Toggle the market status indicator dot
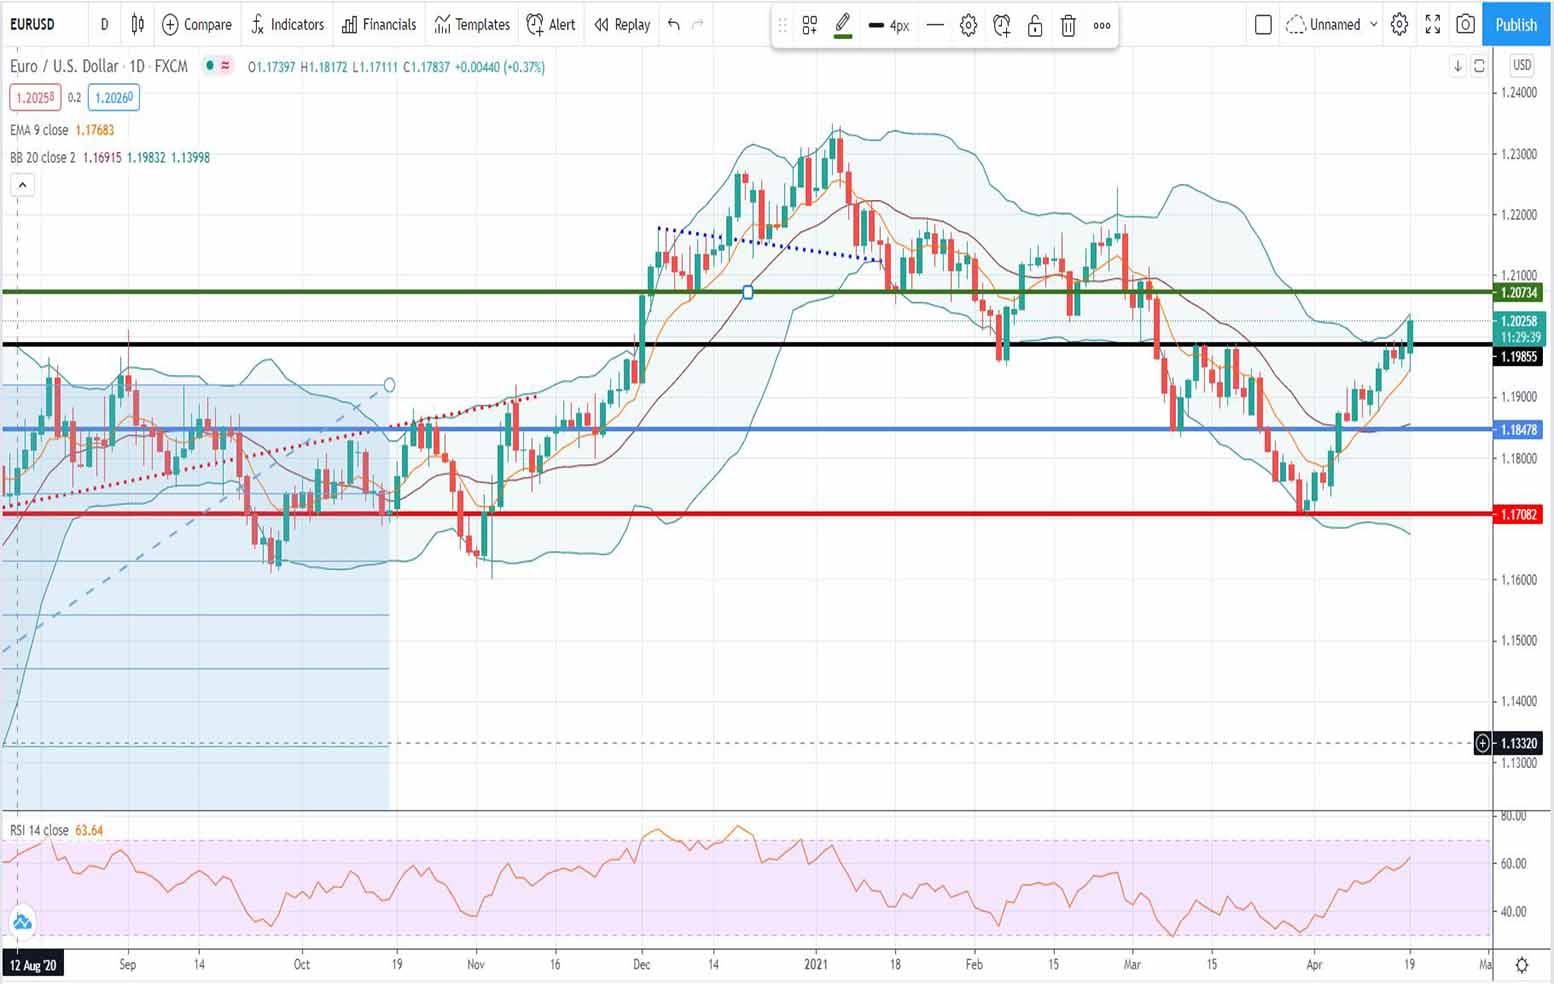Screen dimensions: 1554x984 [x=209, y=66]
